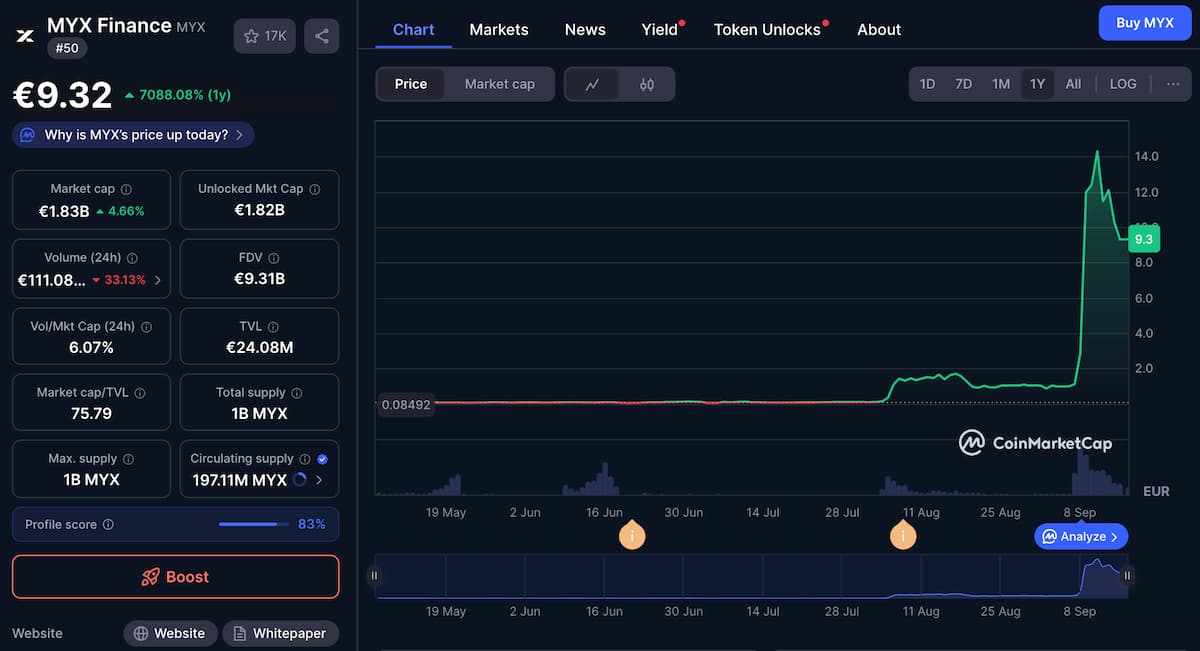The width and height of the screenshot is (1200, 651).
Task: Open 'Why is MYX's price up today?'
Action: coord(133,135)
